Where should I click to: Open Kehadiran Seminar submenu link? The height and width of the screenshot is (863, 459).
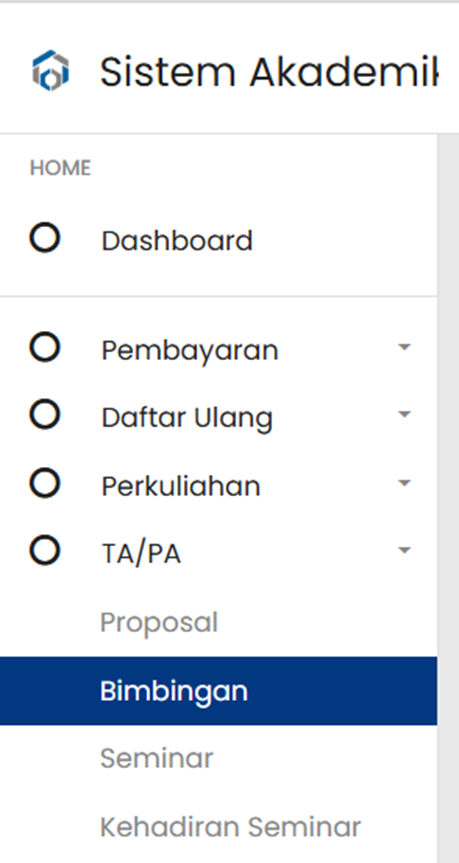pyautogui.click(x=231, y=827)
